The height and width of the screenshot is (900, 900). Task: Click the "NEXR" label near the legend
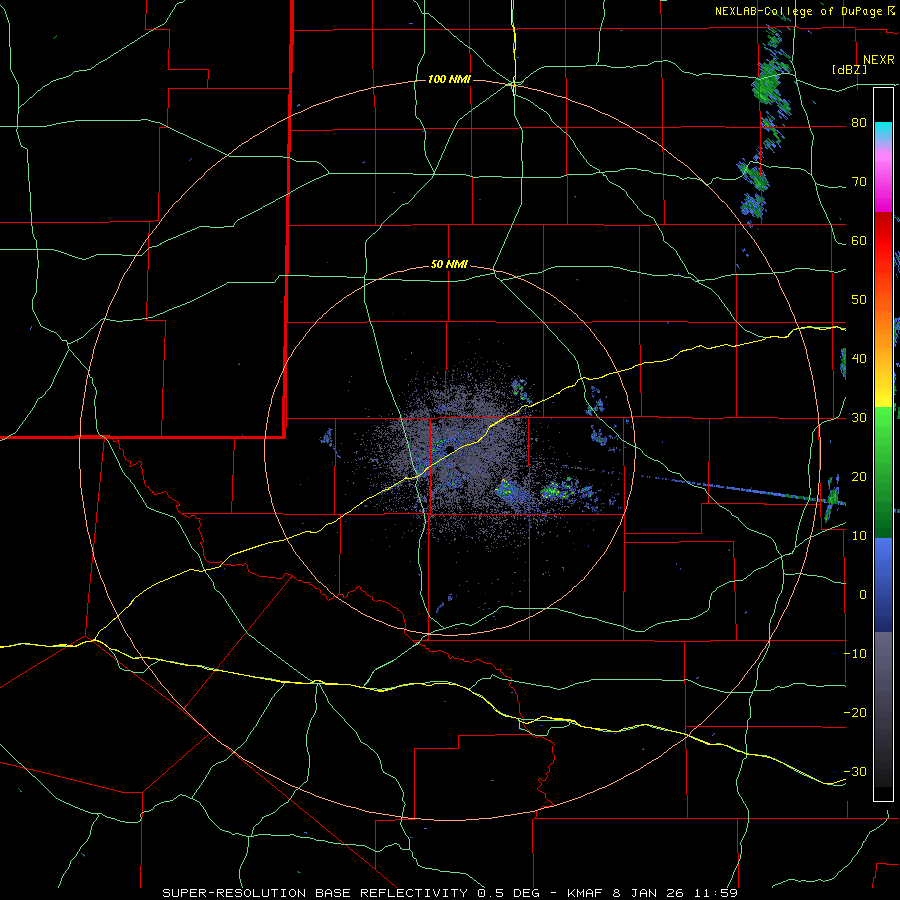coord(878,60)
